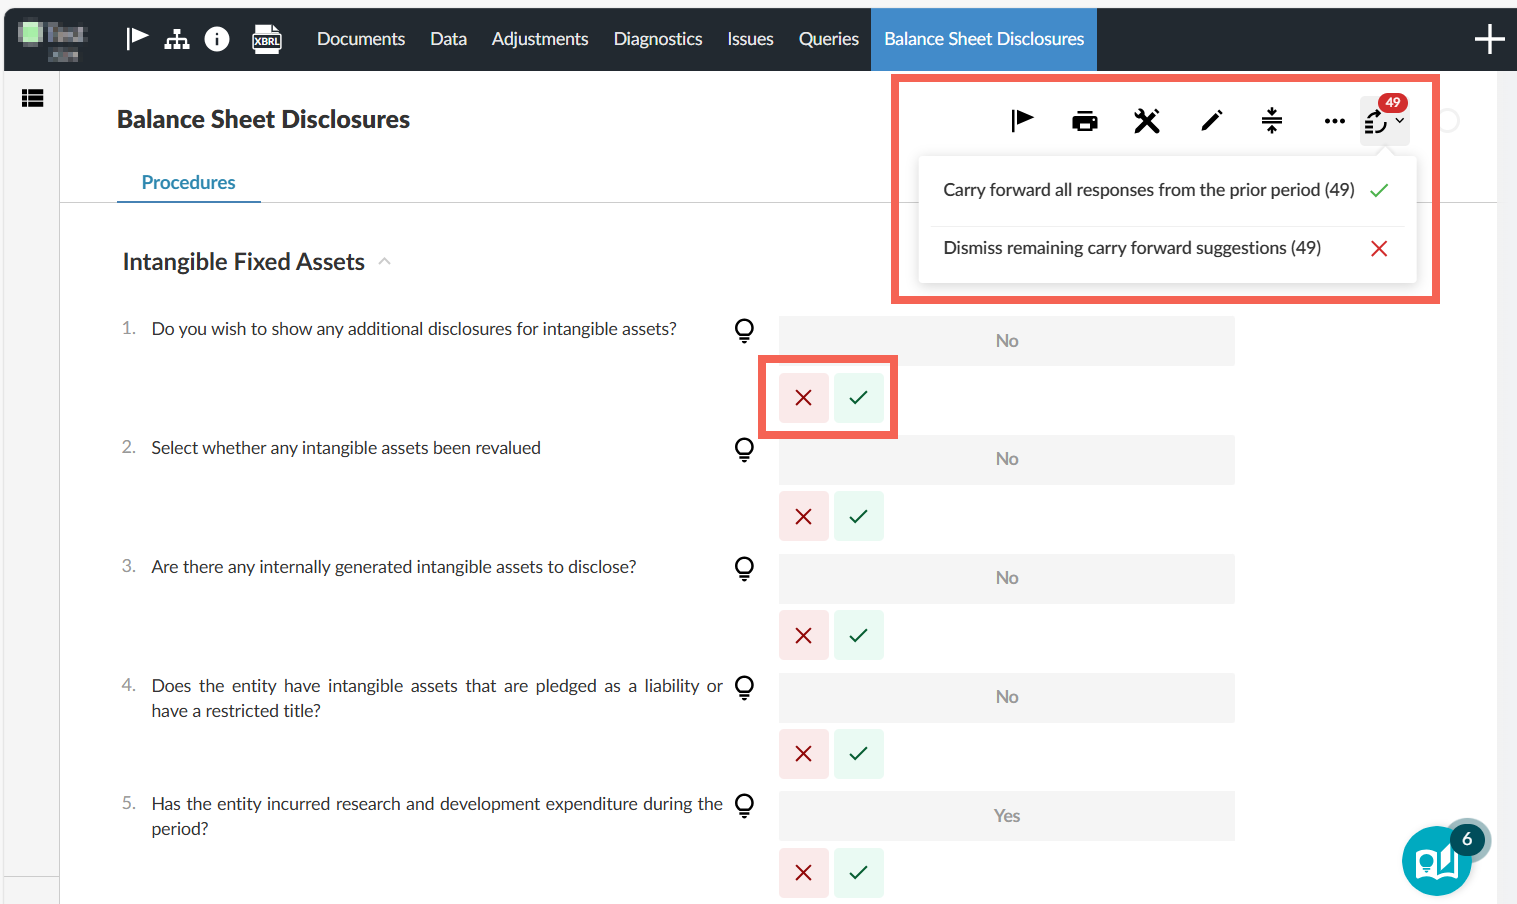1517x904 pixels.
Task: Click the No response for internally generated assets
Action: pos(1007,579)
